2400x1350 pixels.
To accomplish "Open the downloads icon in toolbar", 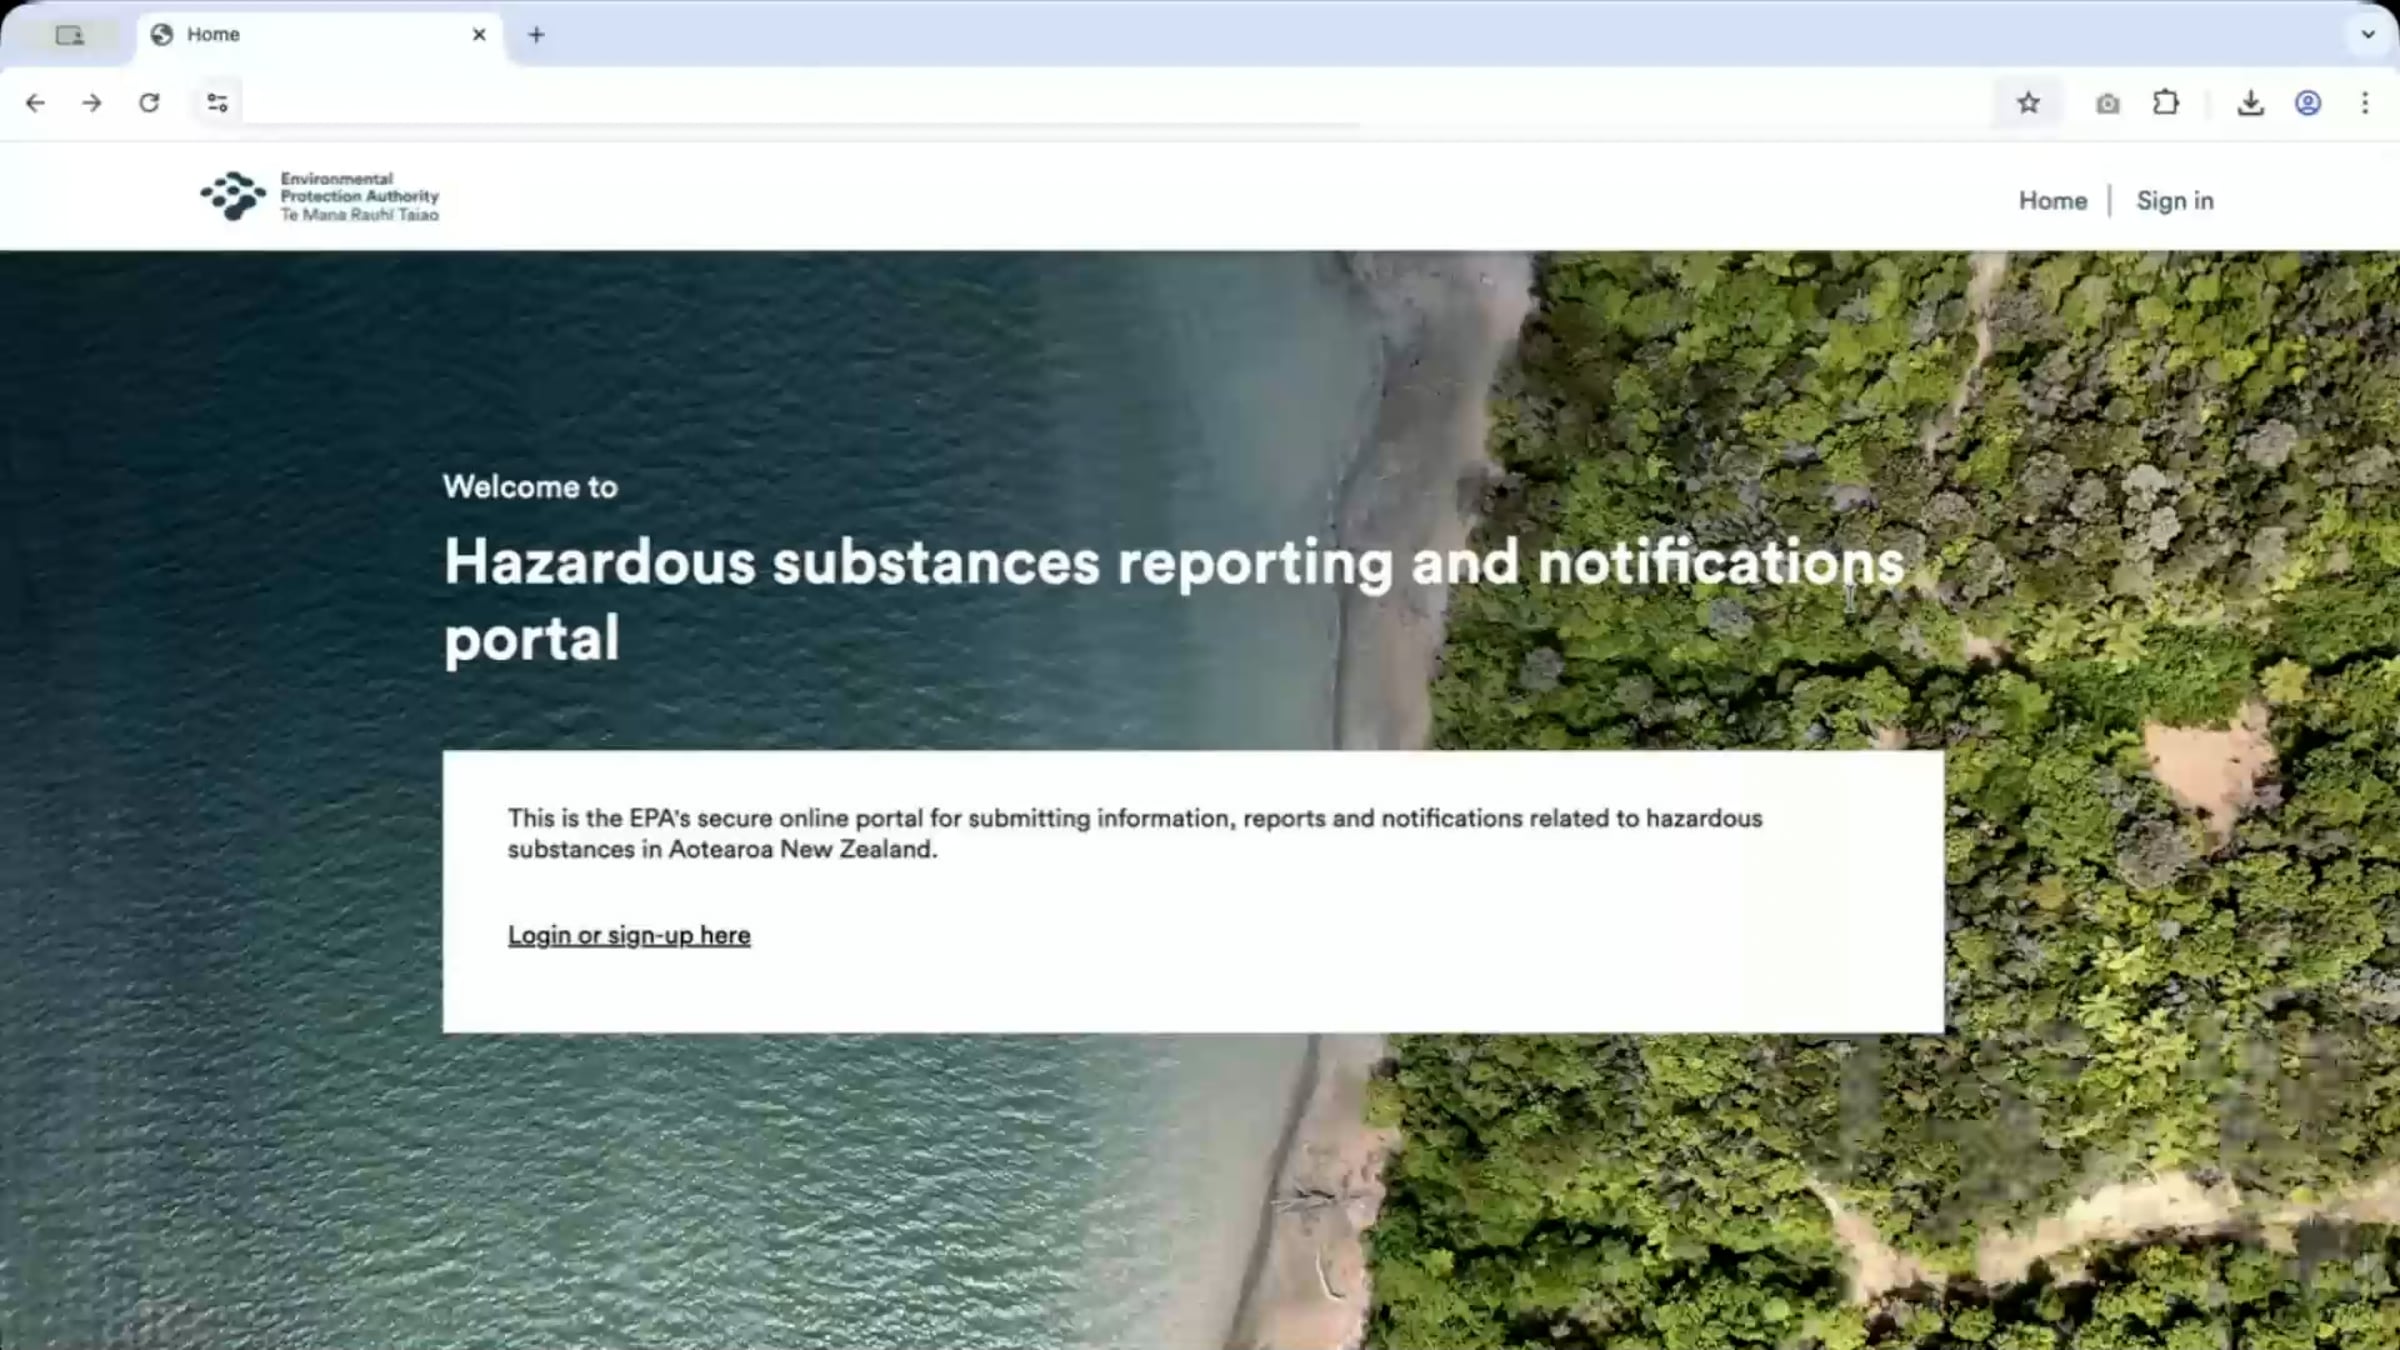I will tap(2250, 103).
